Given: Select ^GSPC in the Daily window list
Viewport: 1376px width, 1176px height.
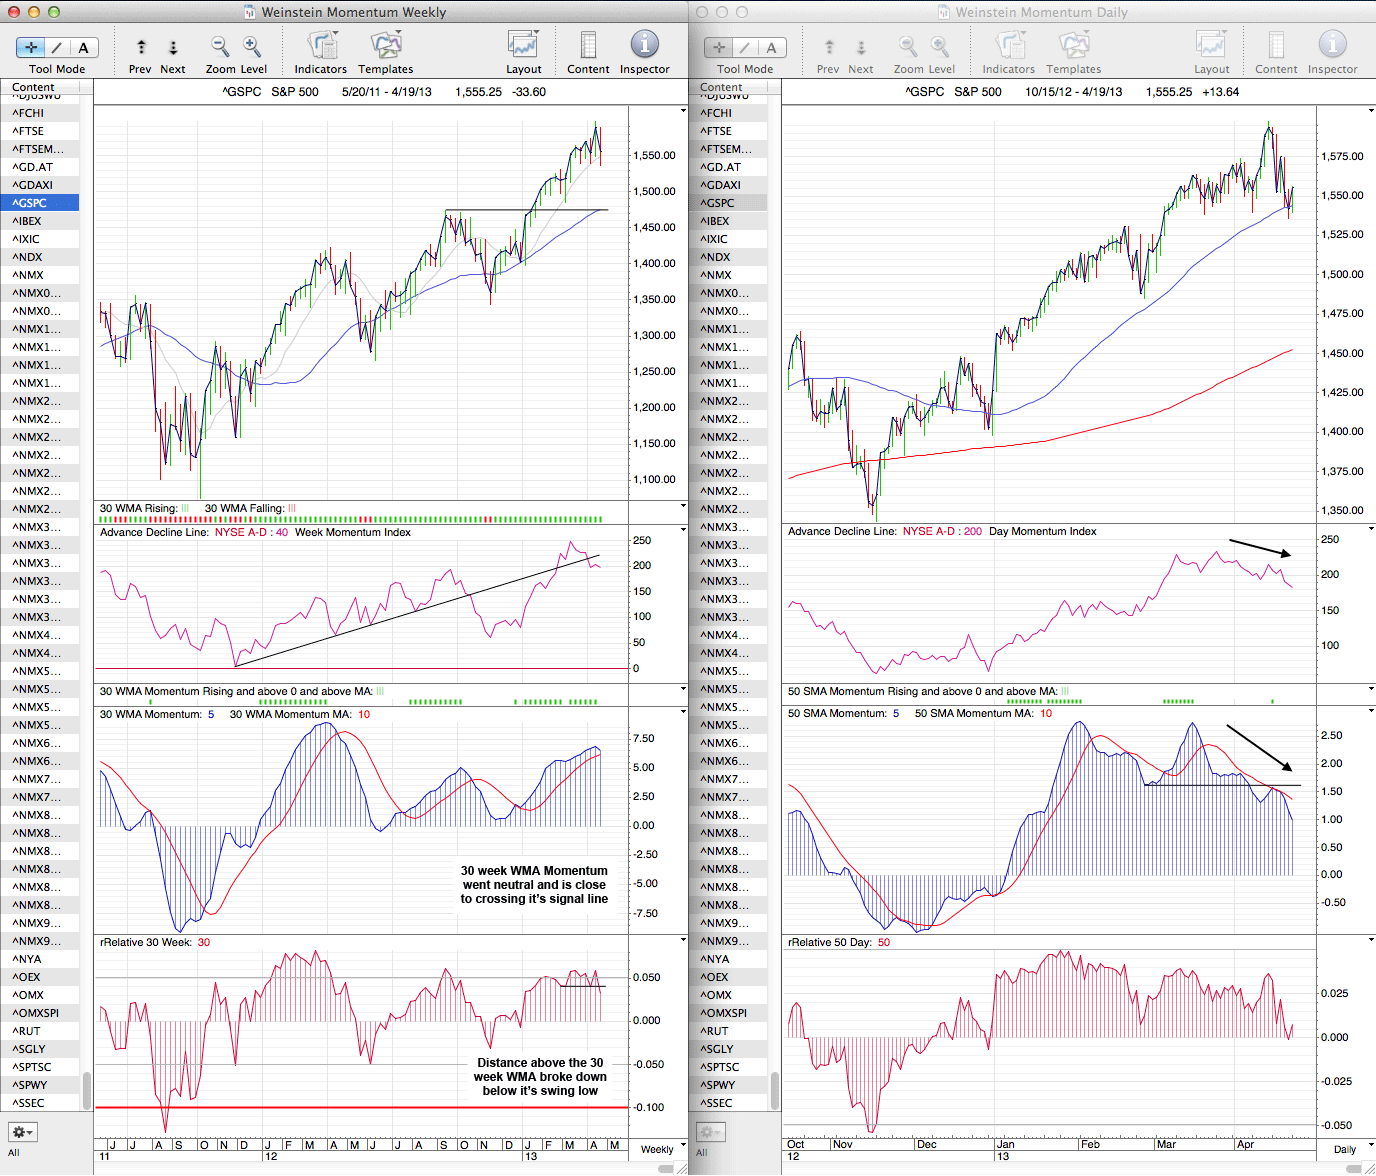Looking at the screenshot, I should (x=728, y=203).
